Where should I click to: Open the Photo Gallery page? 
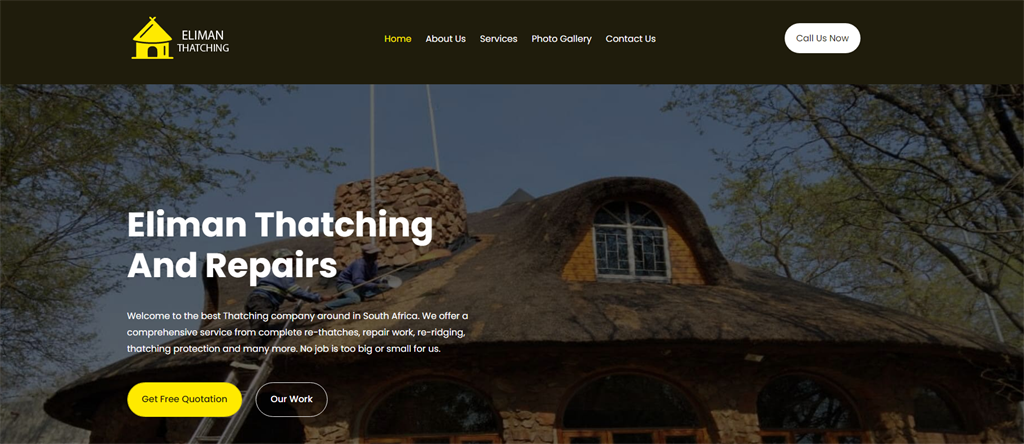pyautogui.click(x=562, y=39)
